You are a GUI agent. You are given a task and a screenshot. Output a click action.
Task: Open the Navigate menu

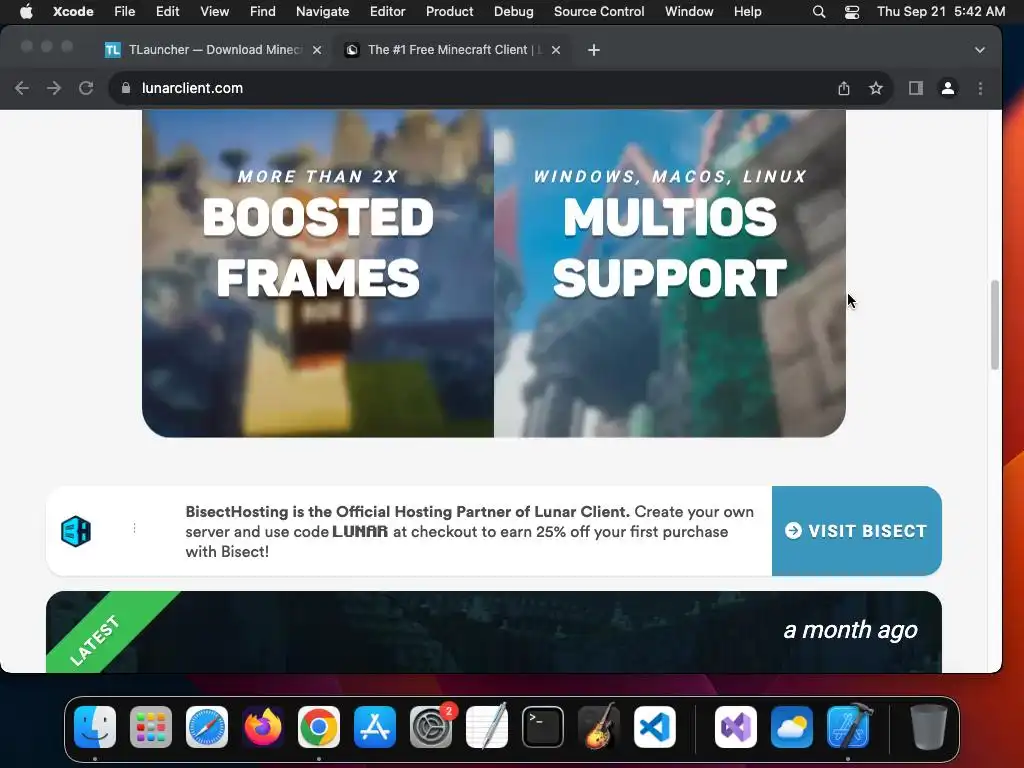pos(323,12)
